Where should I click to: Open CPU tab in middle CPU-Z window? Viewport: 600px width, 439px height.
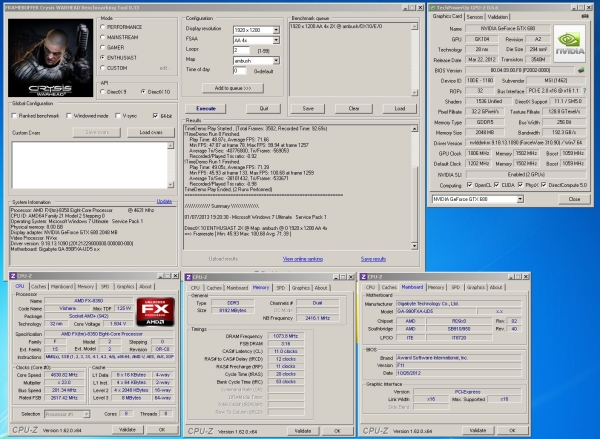(x=195, y=288)
